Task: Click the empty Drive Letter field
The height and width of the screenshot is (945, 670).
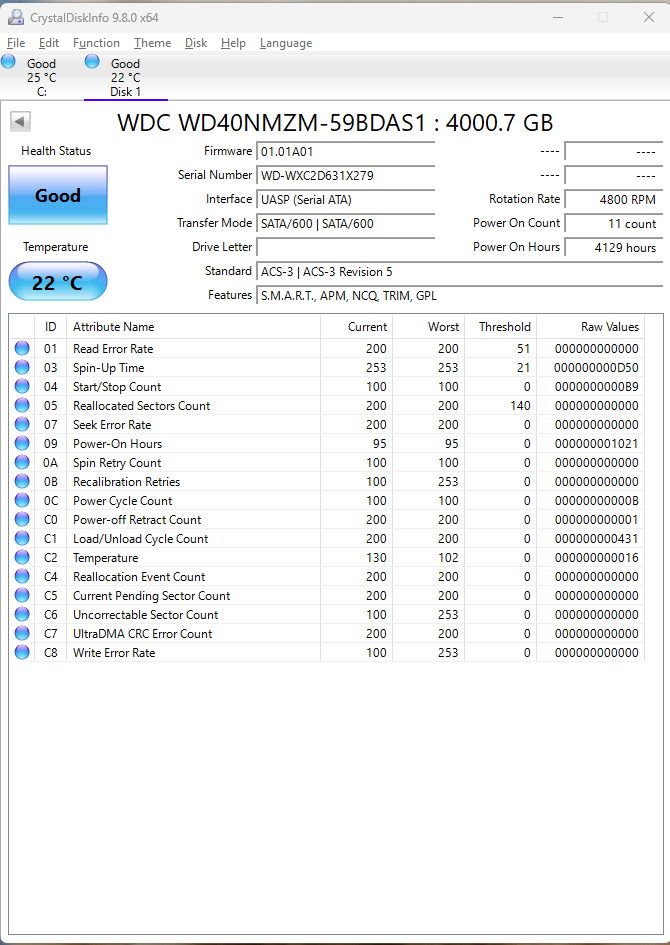Action: pos(345,247)
